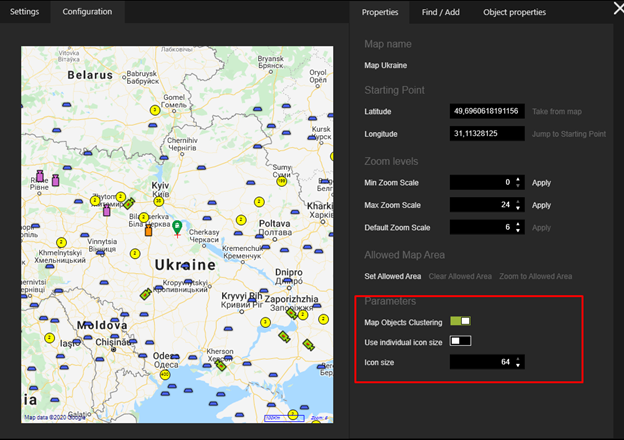This screenshot has width=624, height=440.
Task: Click the green camera icon at Zaporizhzhia
Action: (292, 313)
